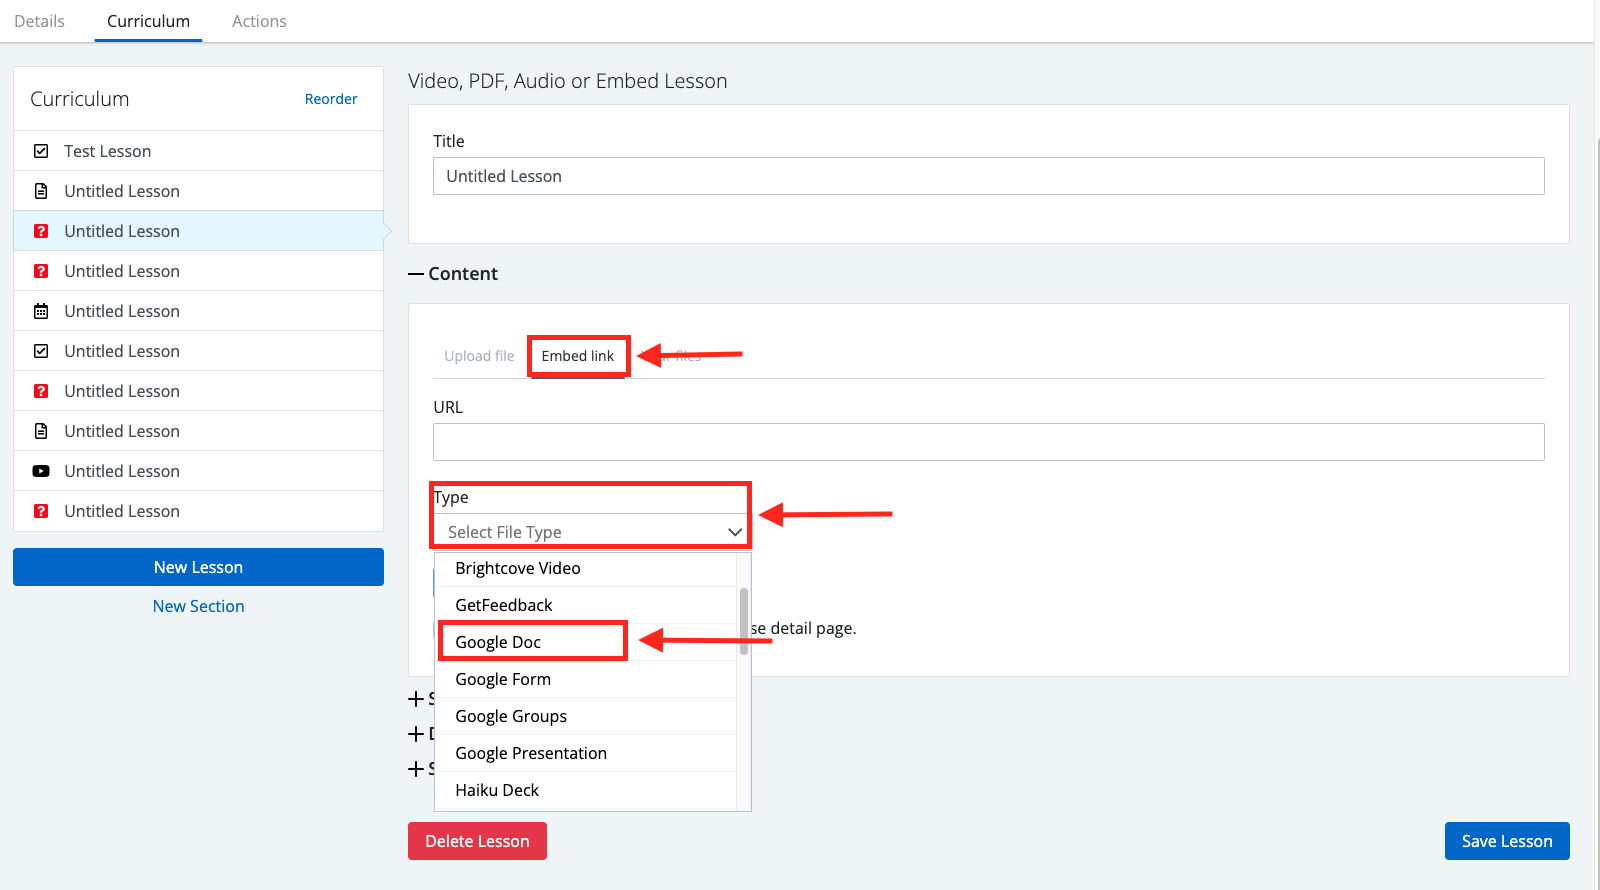Choose Google Doc from the type list
The image size is (1600, 890).
pyautogui.click(x=498, y=642)
